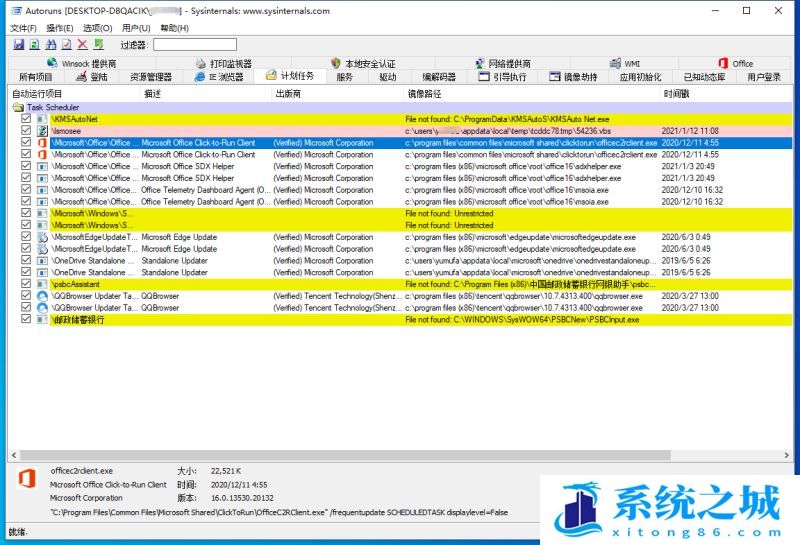Uncheck the \KMSAutoNet entry checkbox

click(x=26, y=118)
